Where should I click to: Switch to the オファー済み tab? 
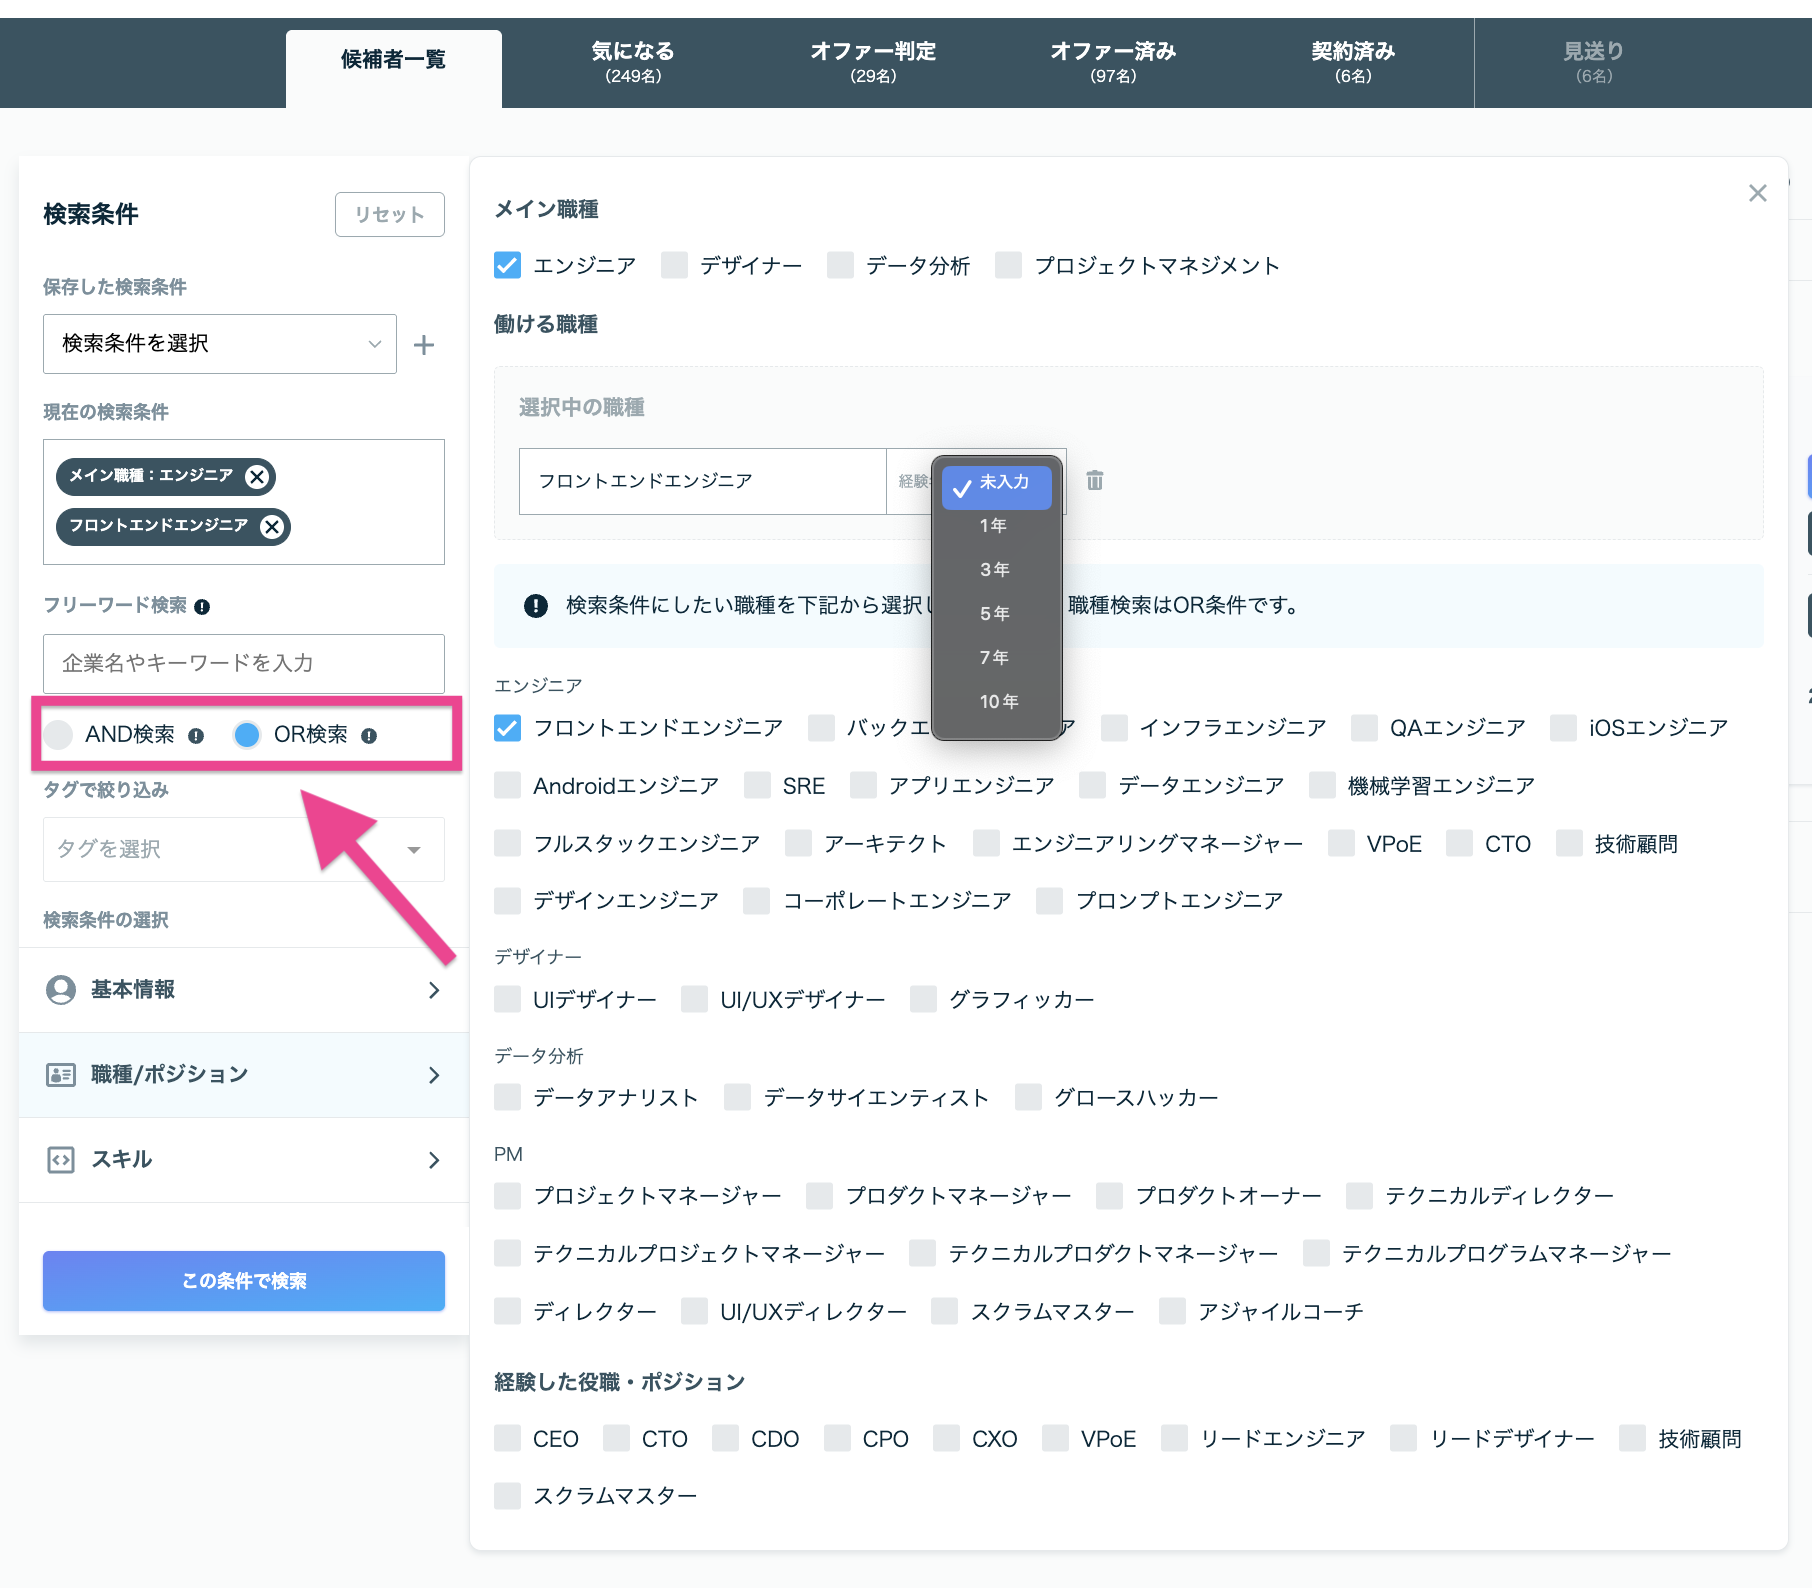pos(1113,62)
